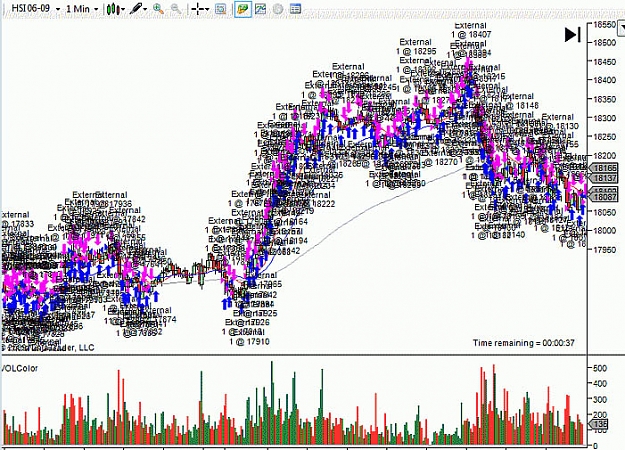Screen dimensions: 625x450
Task: Click the VOLColor indicator label
Action: pyautogui.click(x=20, y=368)
